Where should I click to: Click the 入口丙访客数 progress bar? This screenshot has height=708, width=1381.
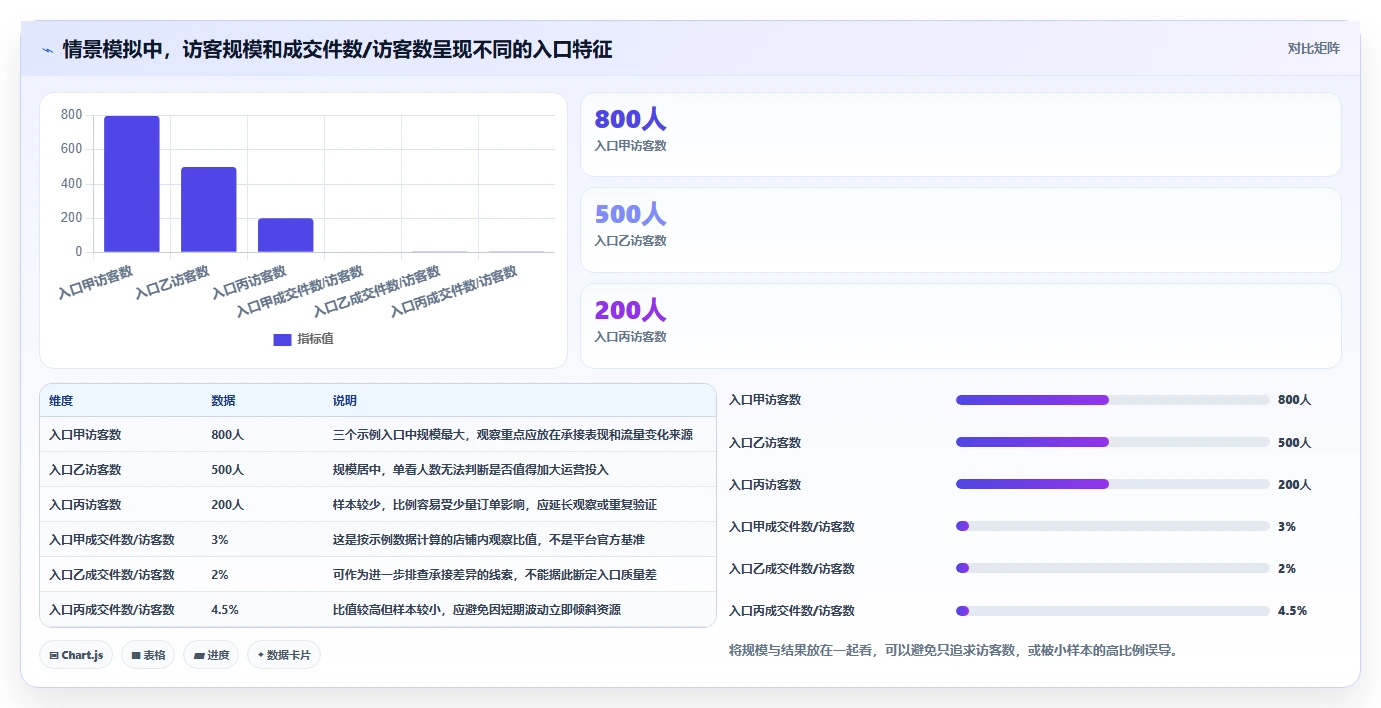[x=1113, y=484]
